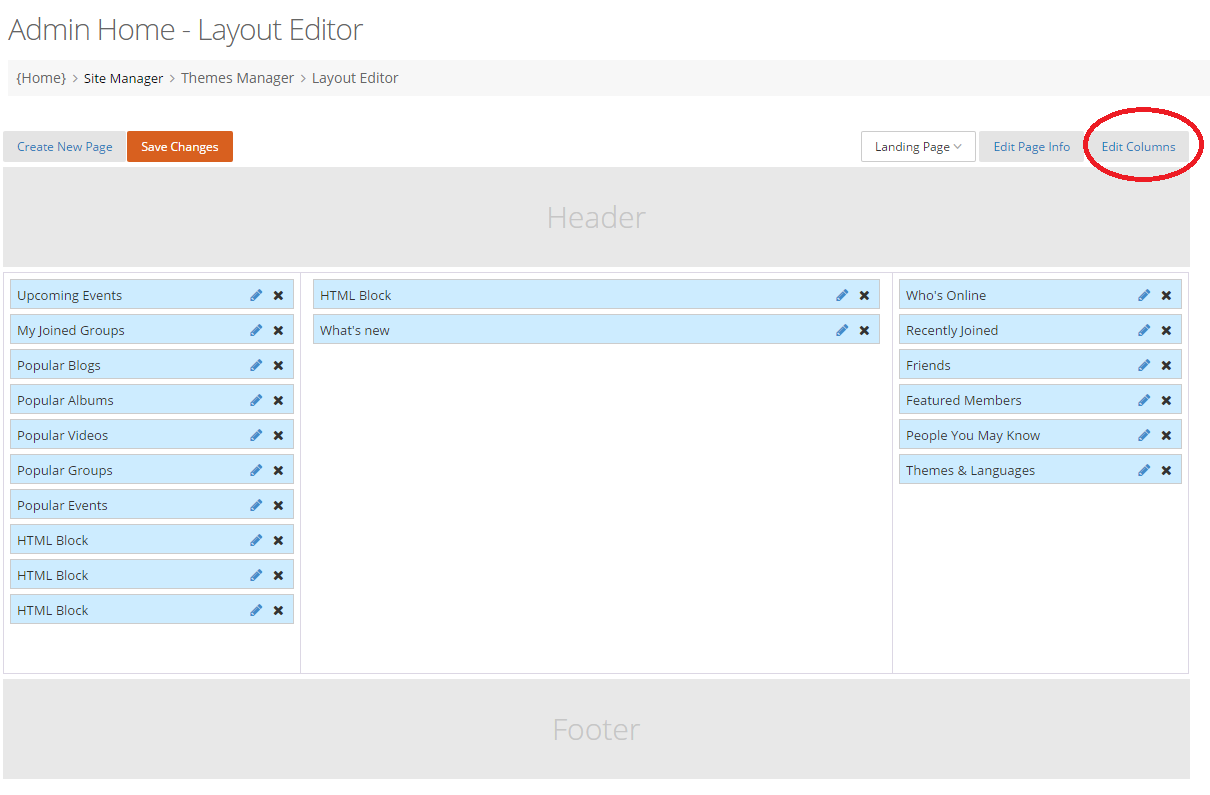Edit the People You May Know block

(1144, 435)
